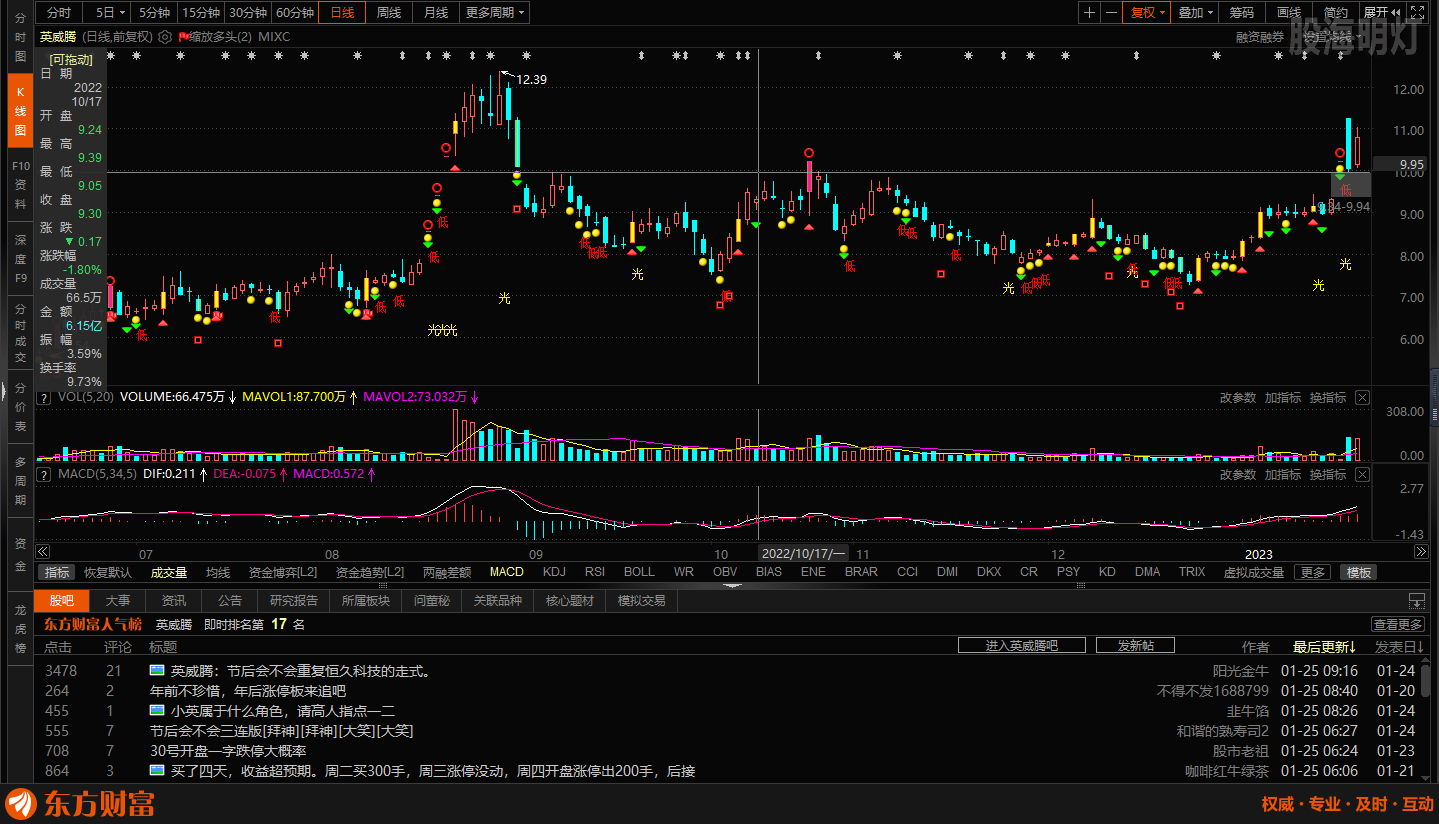The width and height of the screenshot is (1439, 824).
Task: Select 分时 chart period
Action: click(x=59, y=12)
